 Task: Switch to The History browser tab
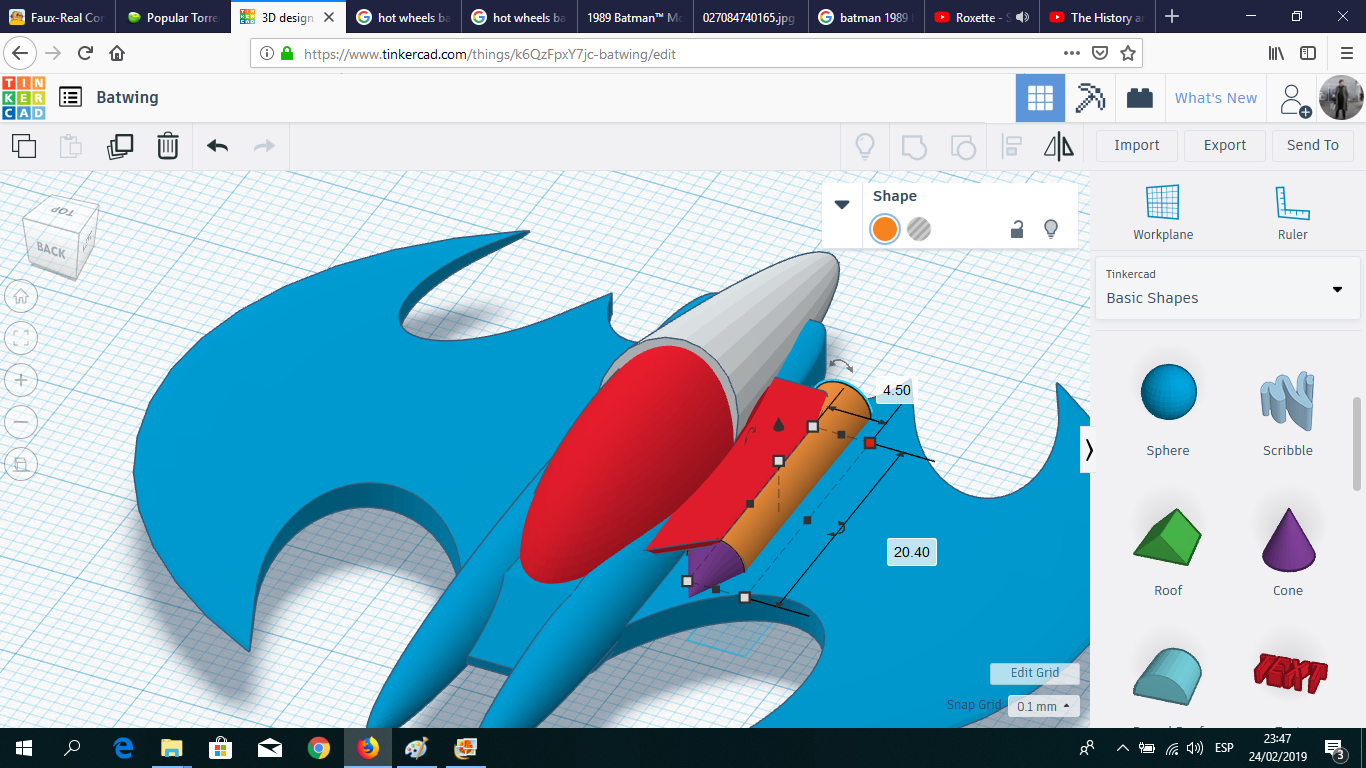[x=1095, y=17]
